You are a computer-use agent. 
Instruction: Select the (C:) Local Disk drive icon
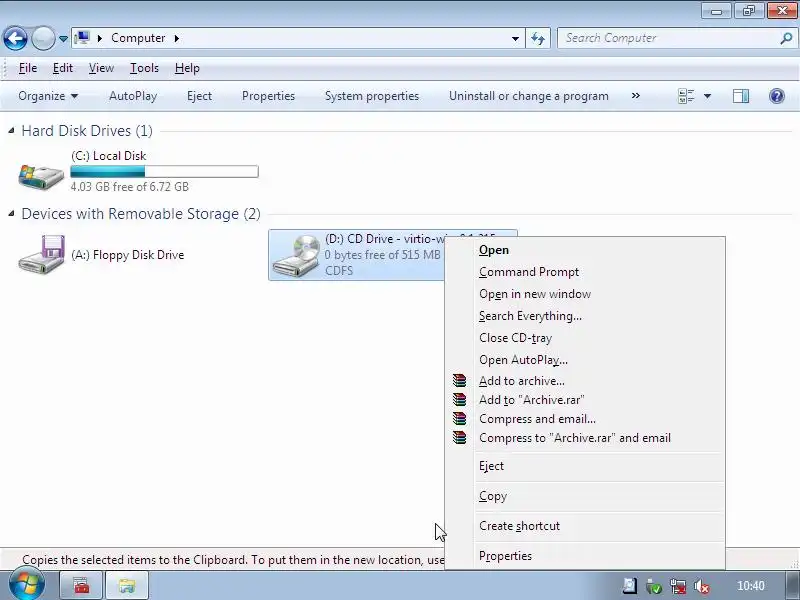(41, 177)
